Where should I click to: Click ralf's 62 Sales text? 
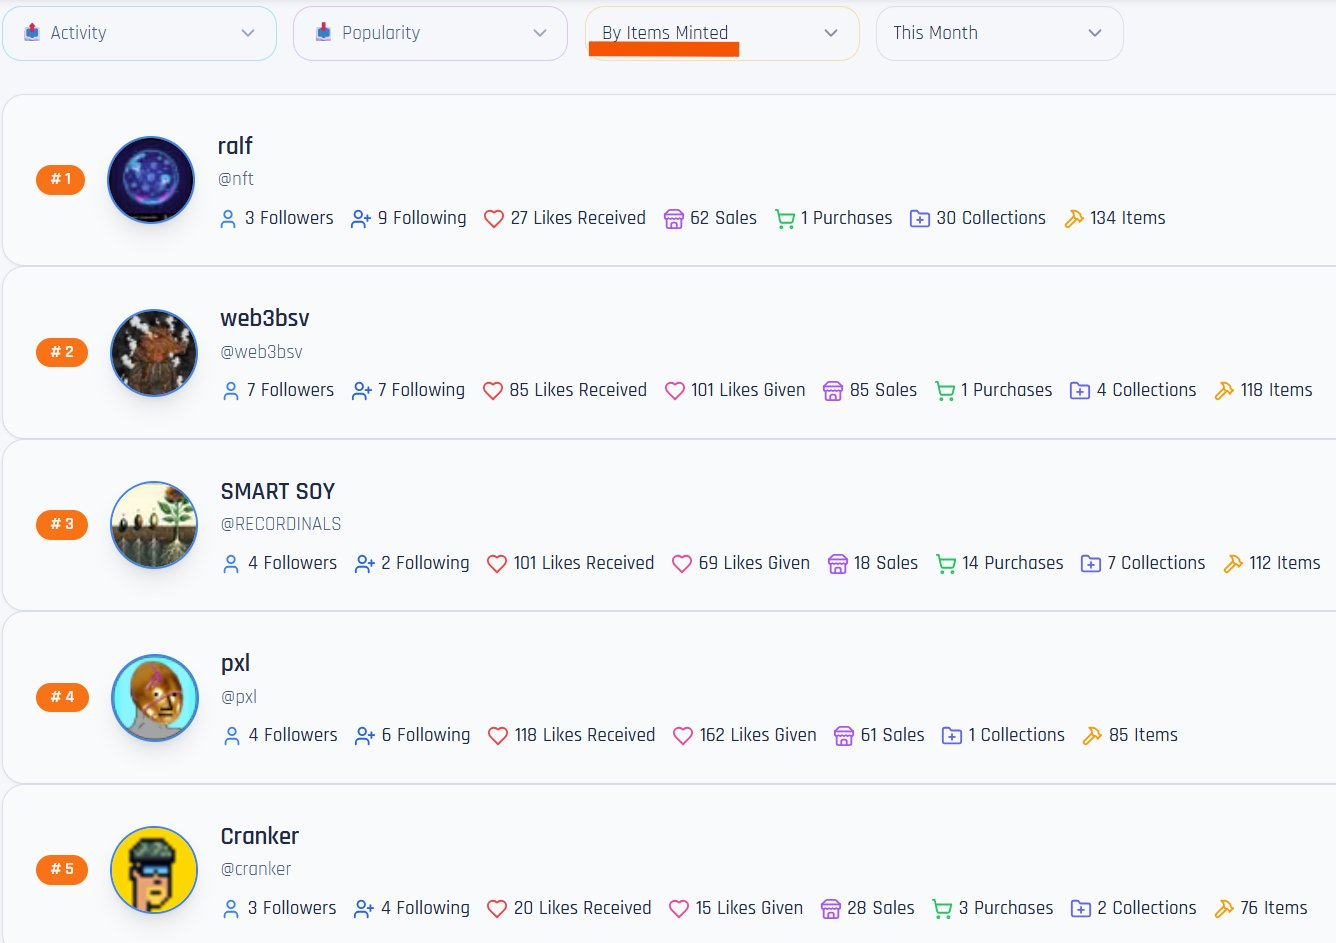pyautogui.click(x=723, y=218)
